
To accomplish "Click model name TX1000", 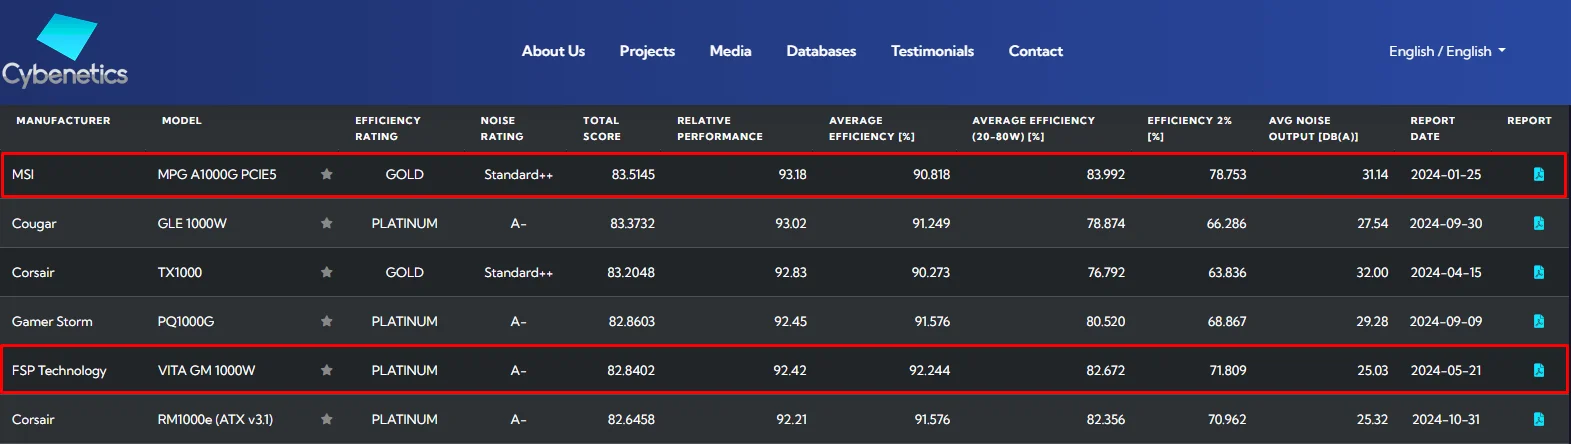I will tap(180, 272).
